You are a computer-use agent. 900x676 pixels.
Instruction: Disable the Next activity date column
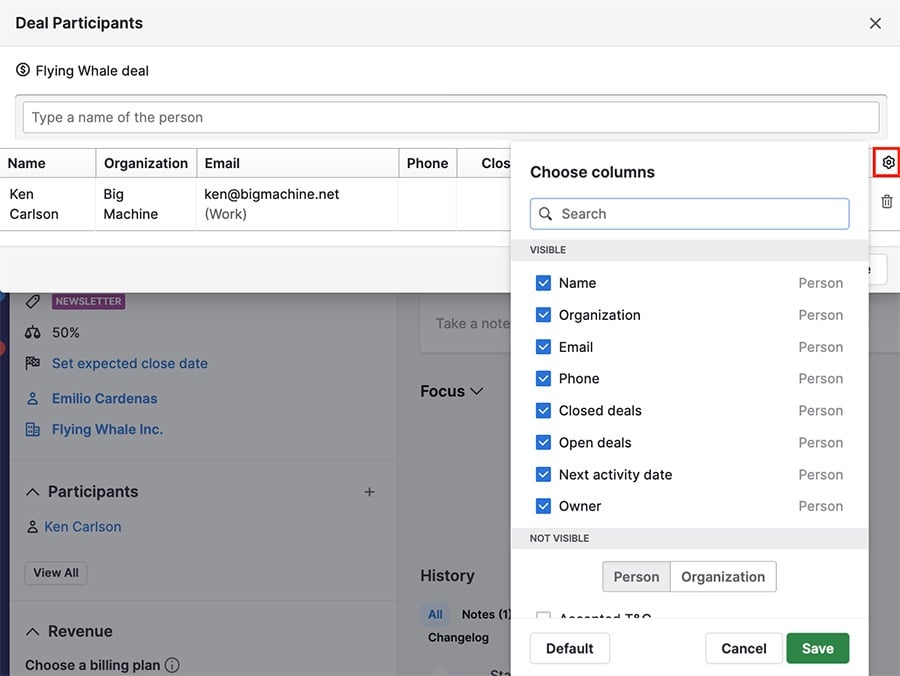tap(543, 475)
